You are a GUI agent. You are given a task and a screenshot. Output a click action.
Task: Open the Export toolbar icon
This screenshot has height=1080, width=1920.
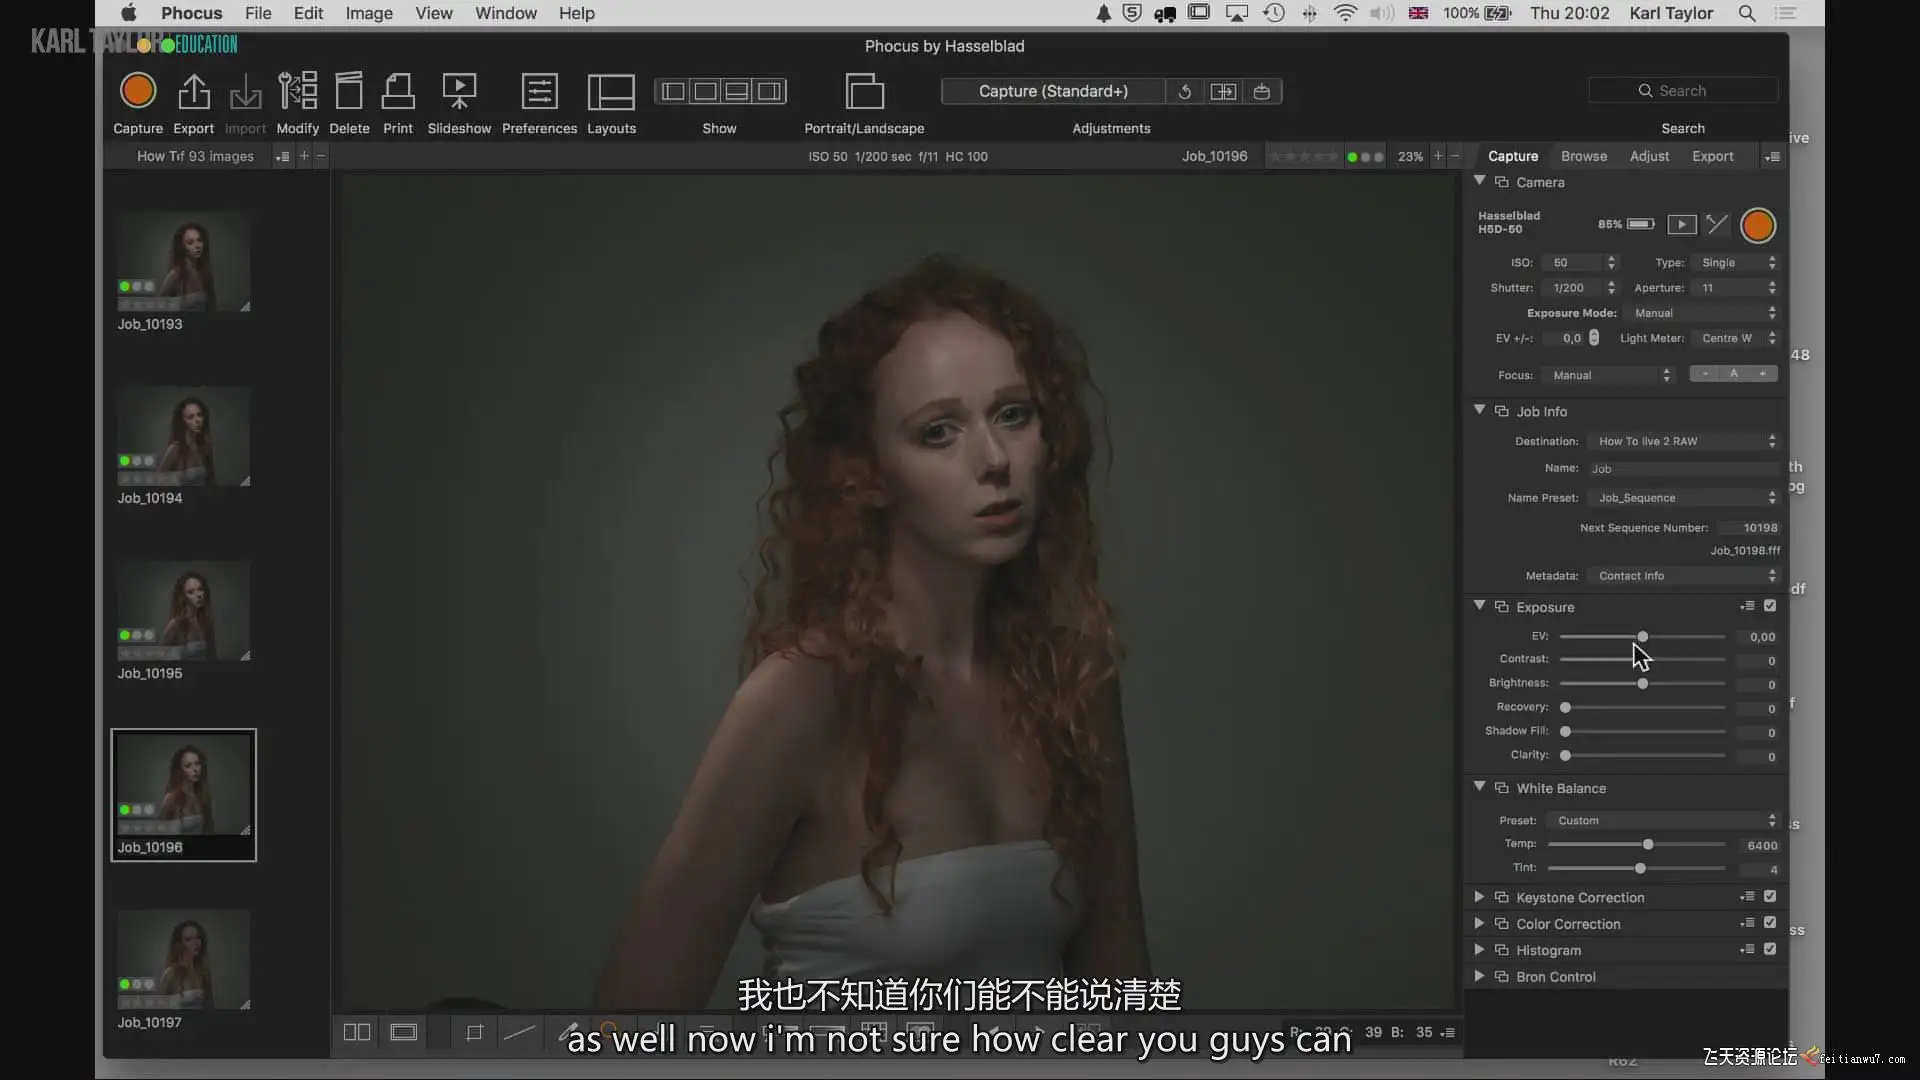[x=193, y=91]
